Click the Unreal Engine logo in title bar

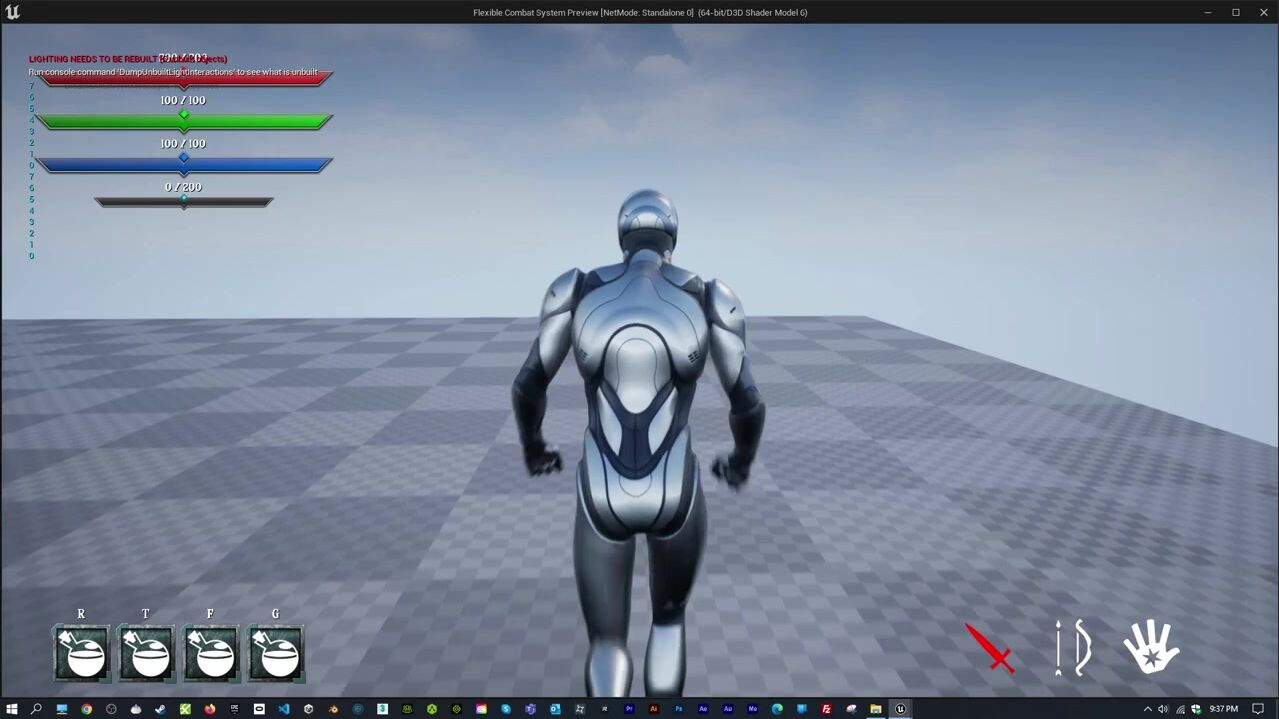pyautogui.click(x=12, y=12)
